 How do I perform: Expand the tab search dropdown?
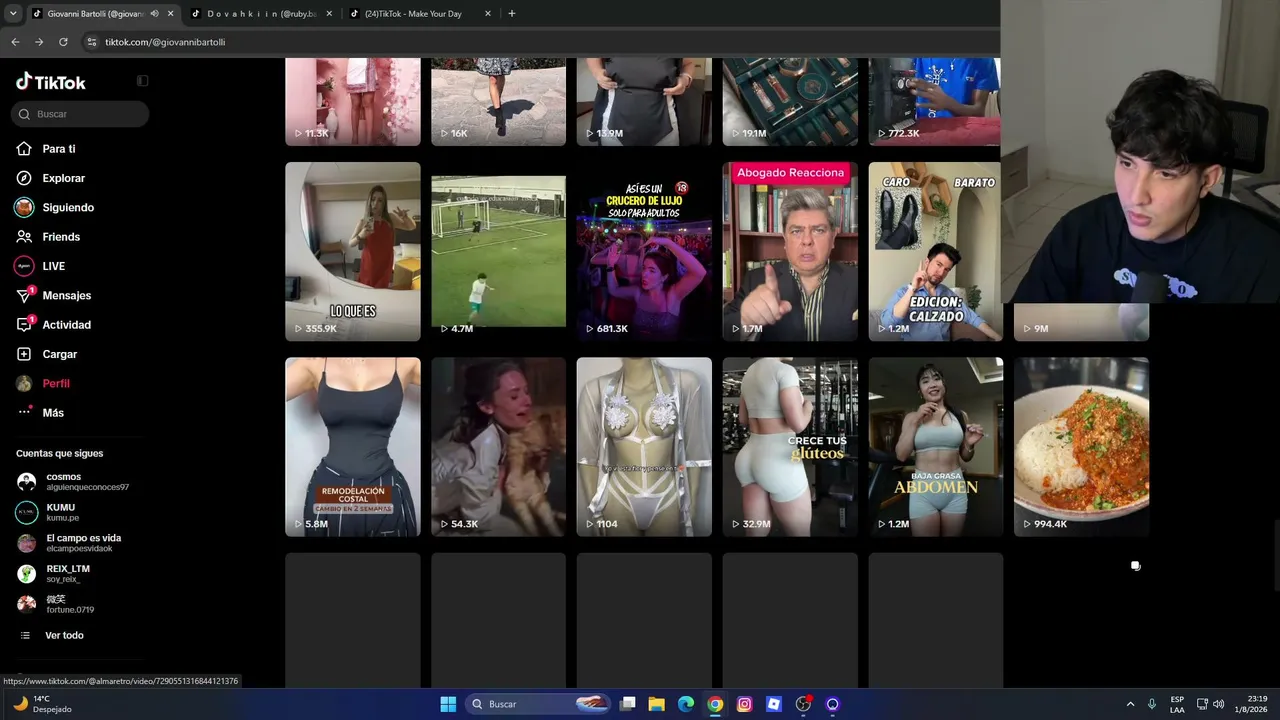(13, 14)
